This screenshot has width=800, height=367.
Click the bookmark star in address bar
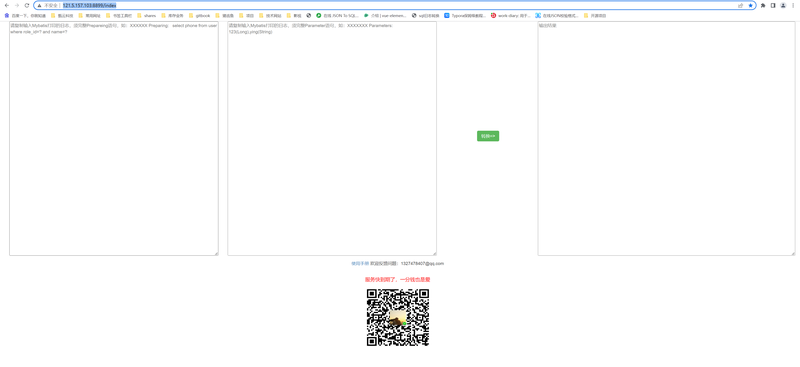[x=750, y=5]
